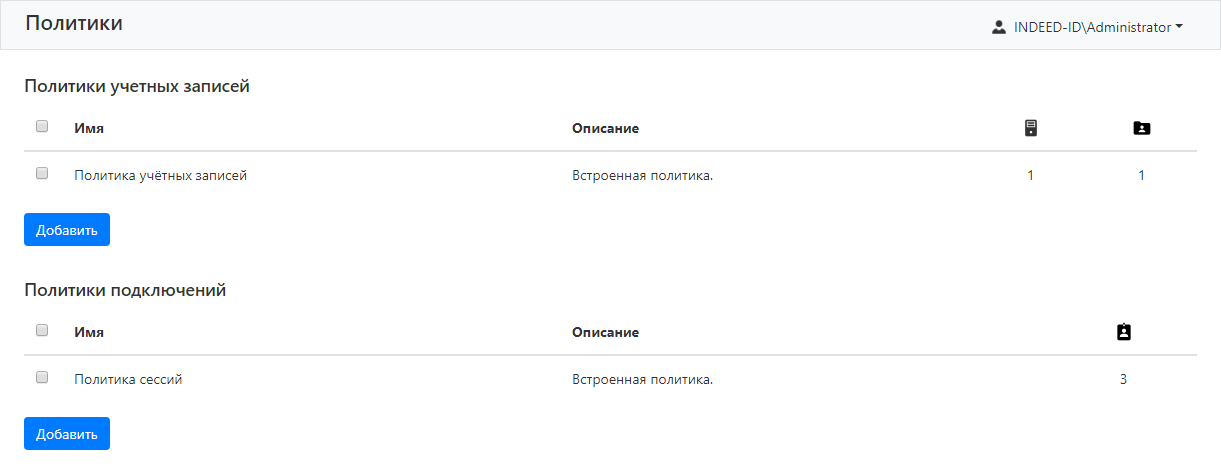Select all account policies header checkbox
This screenshot has height=468, width=1221.
(x=42, y=127)
